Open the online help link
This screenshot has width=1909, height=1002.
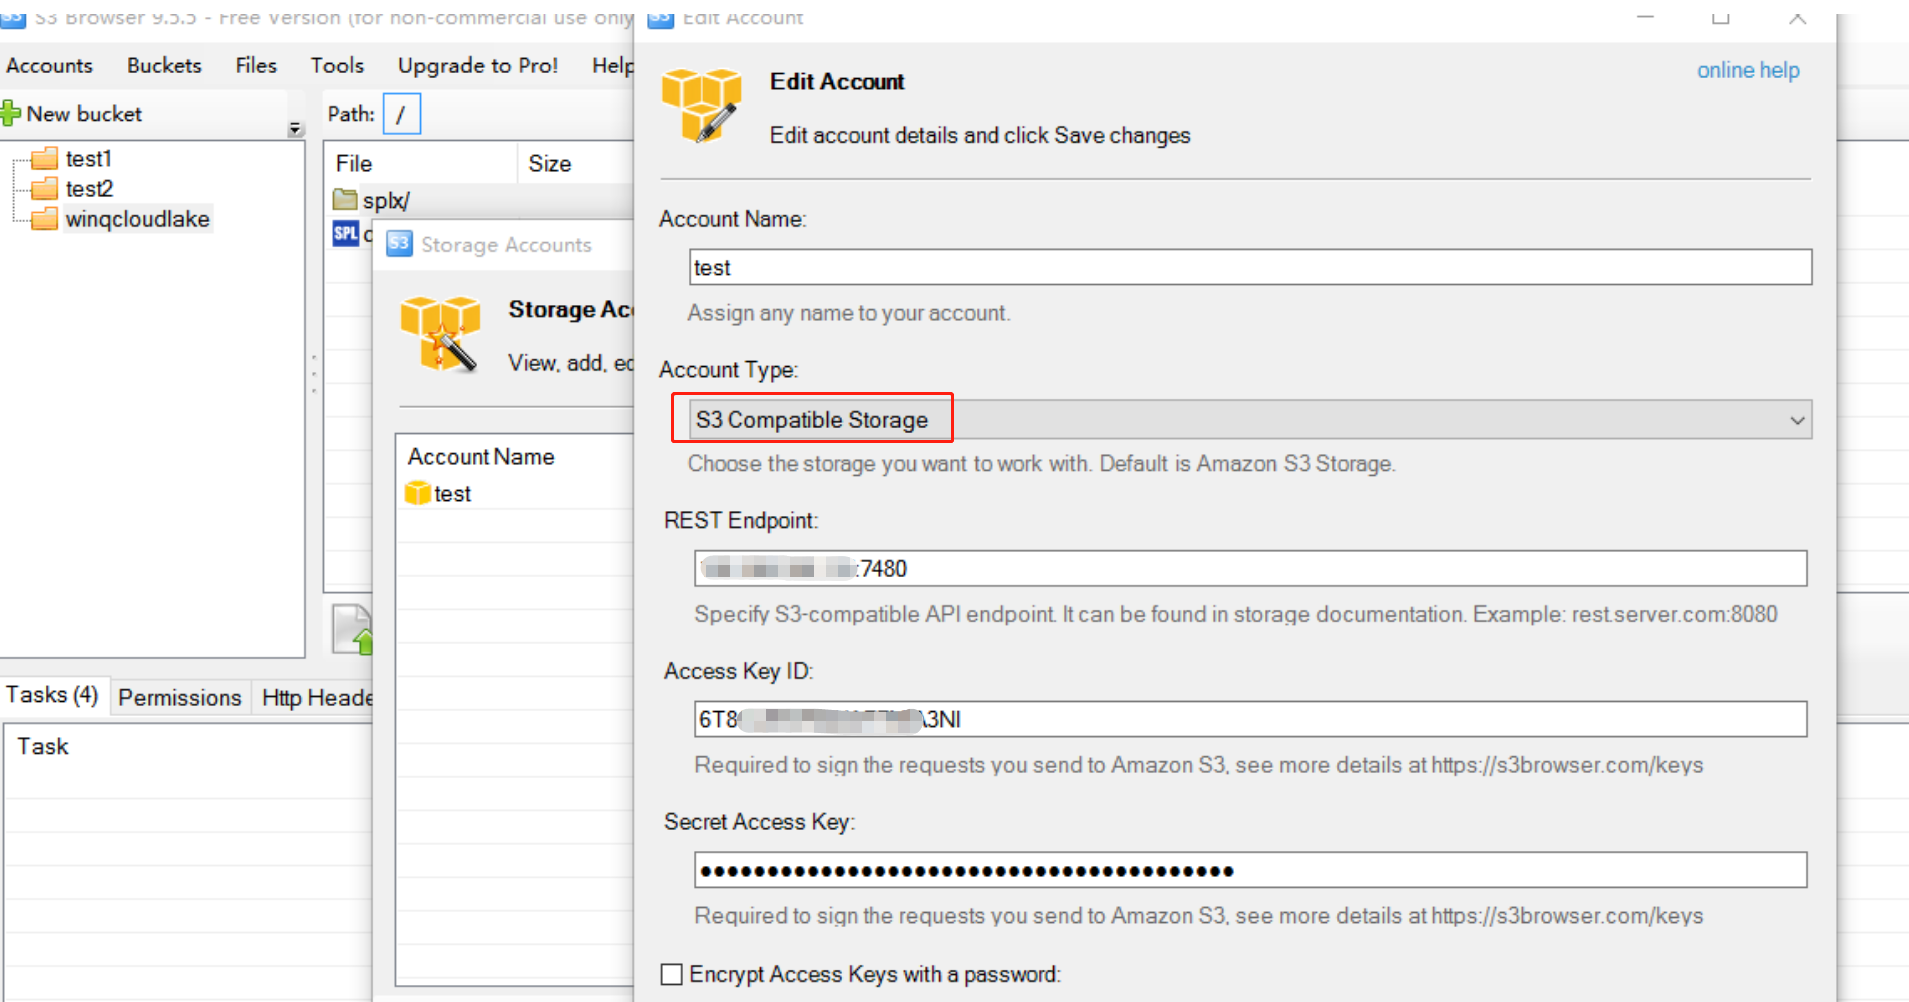[1747, 71]
